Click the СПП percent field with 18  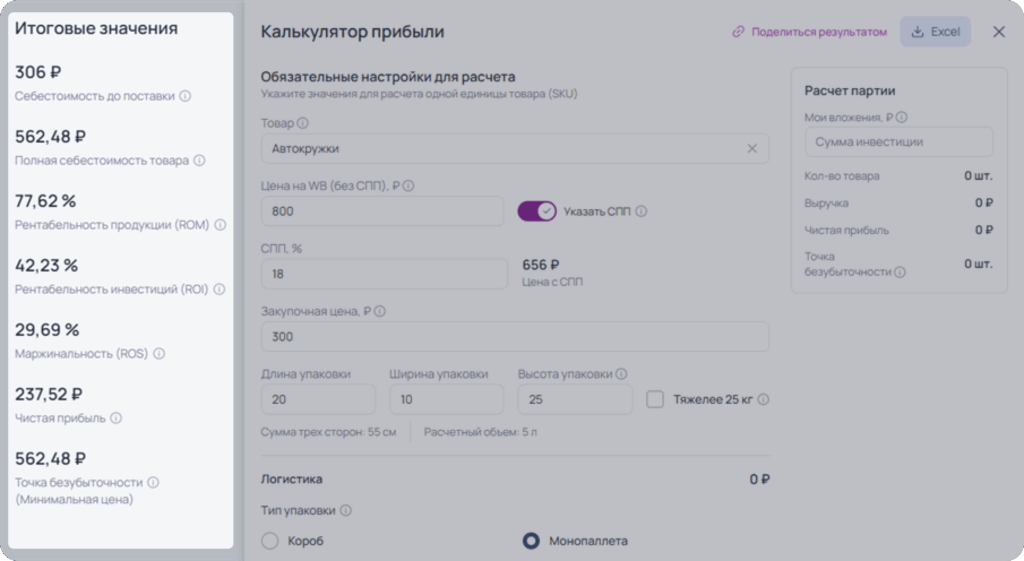(x=384, y=274)
